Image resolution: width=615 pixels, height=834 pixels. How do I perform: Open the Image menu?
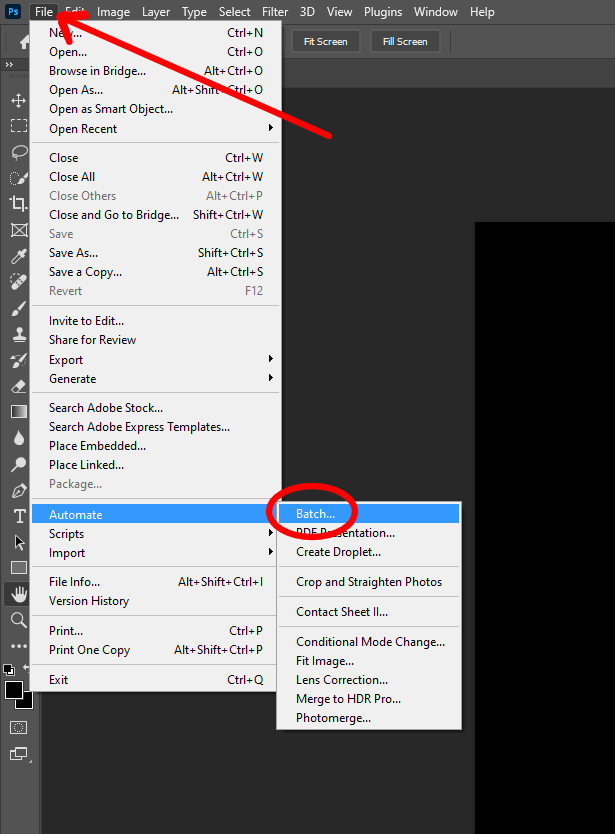pyautogui.click(x=113, y=12)
